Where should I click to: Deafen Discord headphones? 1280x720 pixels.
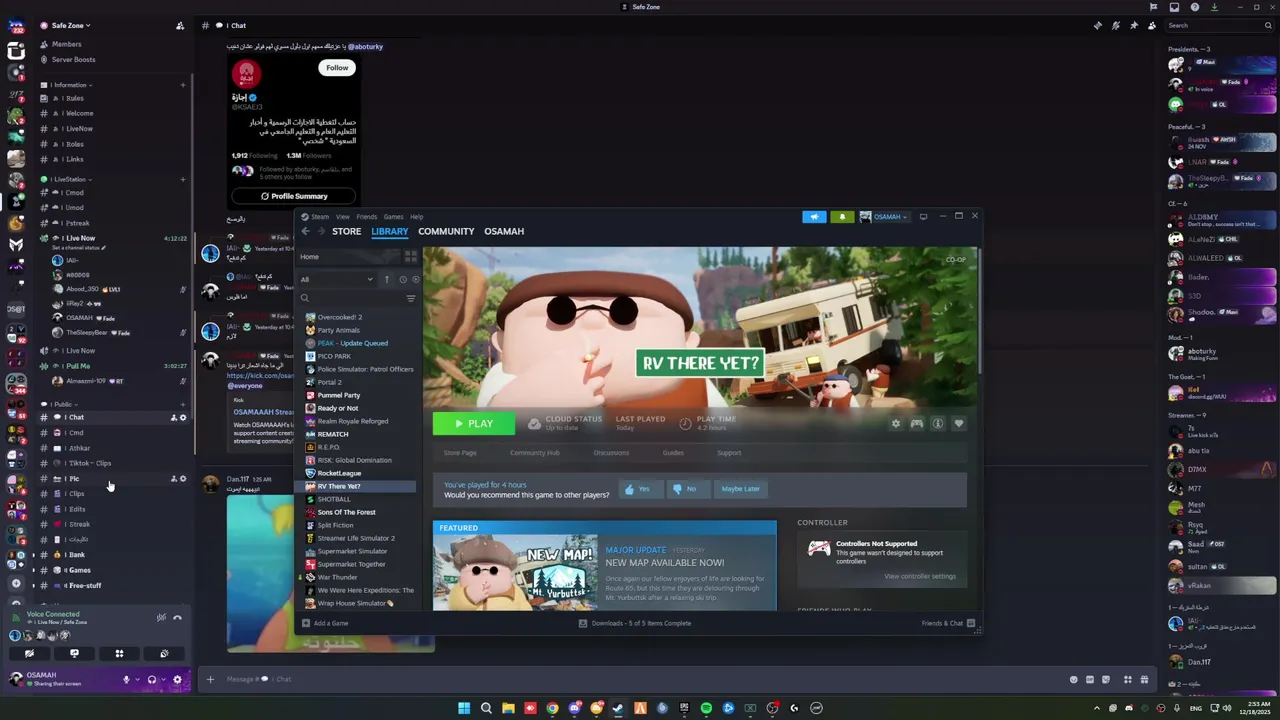tap(152, 679)
